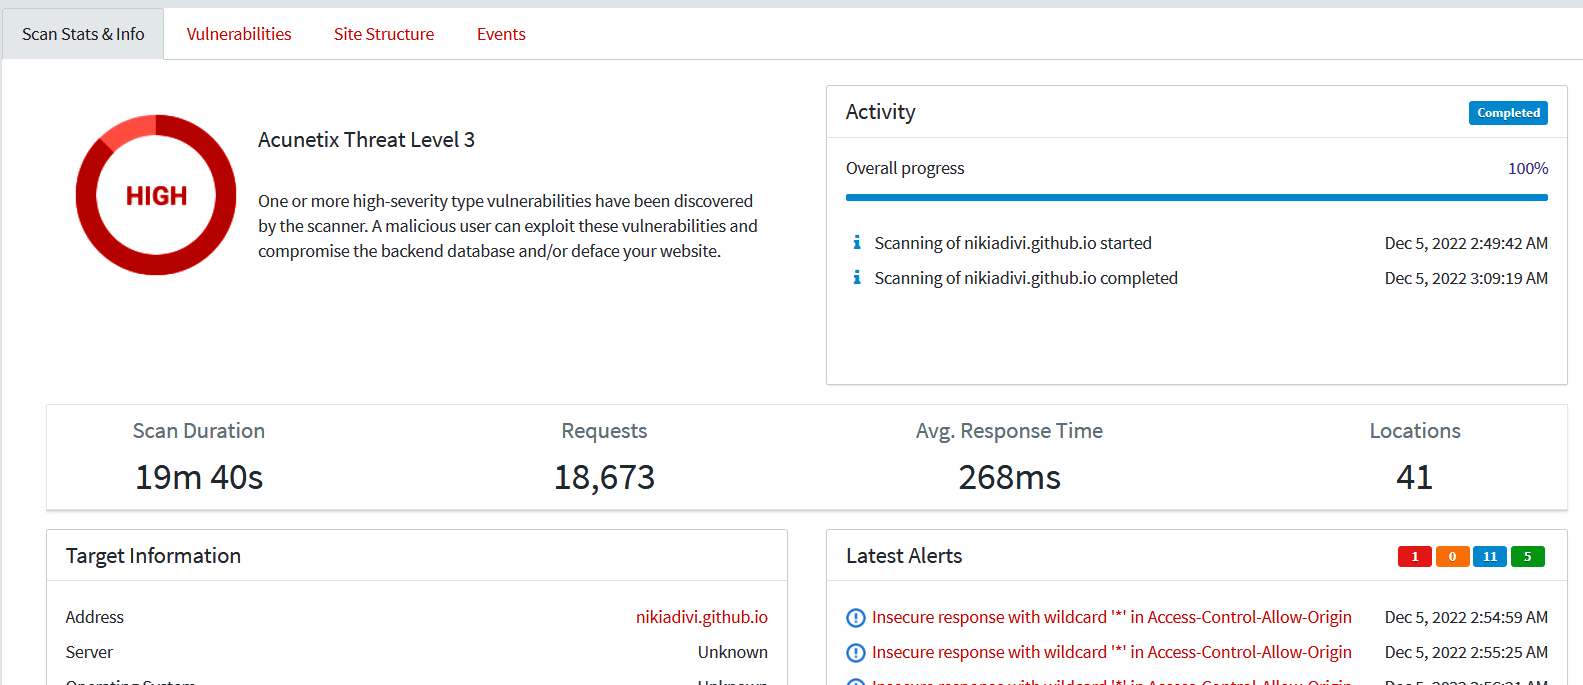The height and width of the screenshot is (685, 1583).
Task: Click the Requests count 18,673
Action: (604, 477)
